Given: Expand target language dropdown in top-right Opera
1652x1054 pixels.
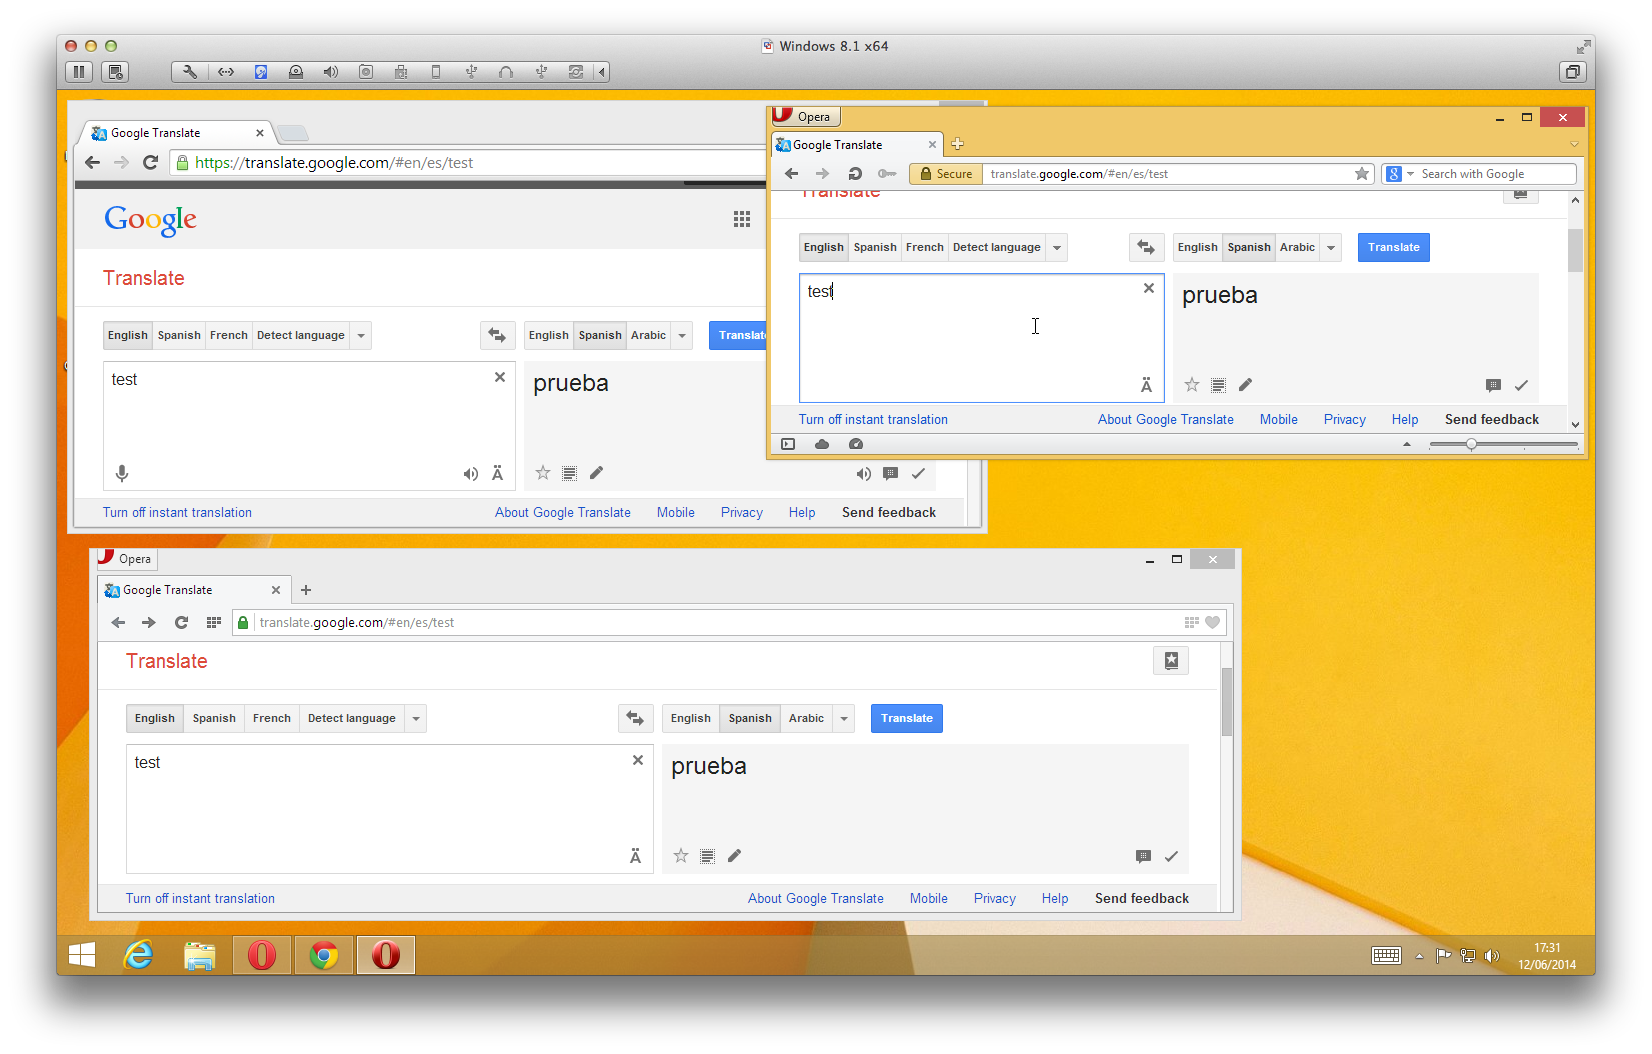Looking at the screenshot, I should click(1331, 247).
